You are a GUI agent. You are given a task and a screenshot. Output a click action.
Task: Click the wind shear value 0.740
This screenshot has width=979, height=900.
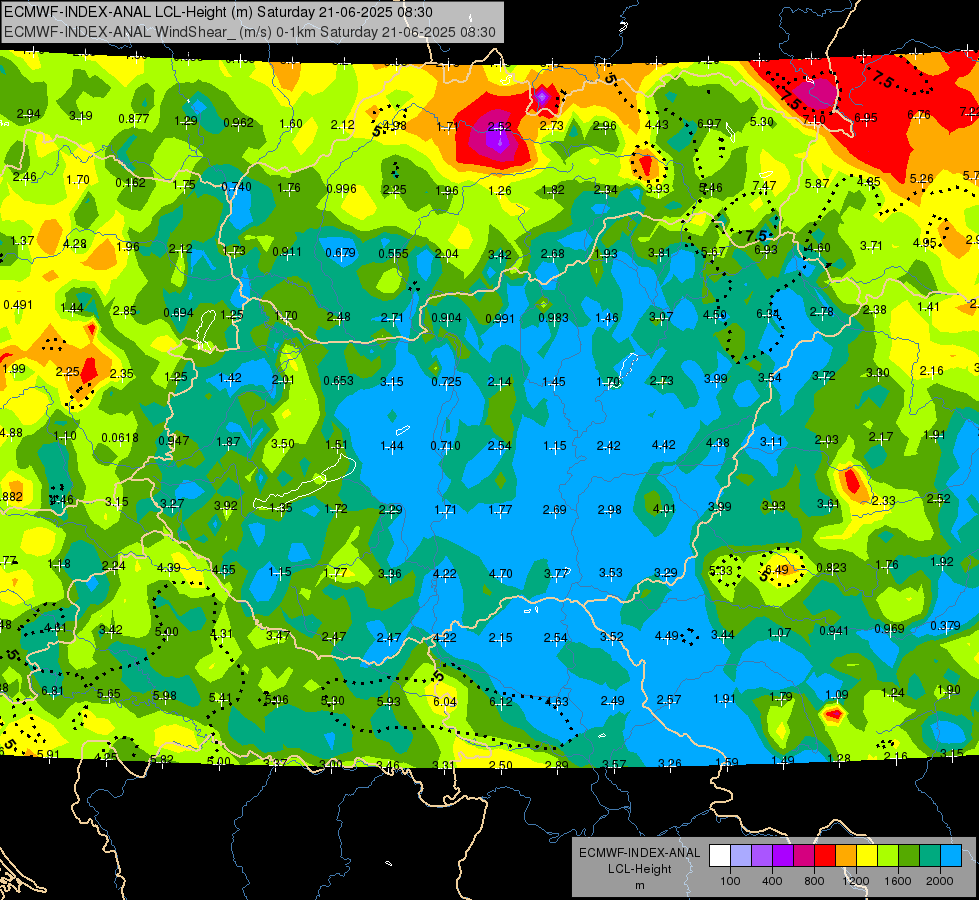click(237, 187)
